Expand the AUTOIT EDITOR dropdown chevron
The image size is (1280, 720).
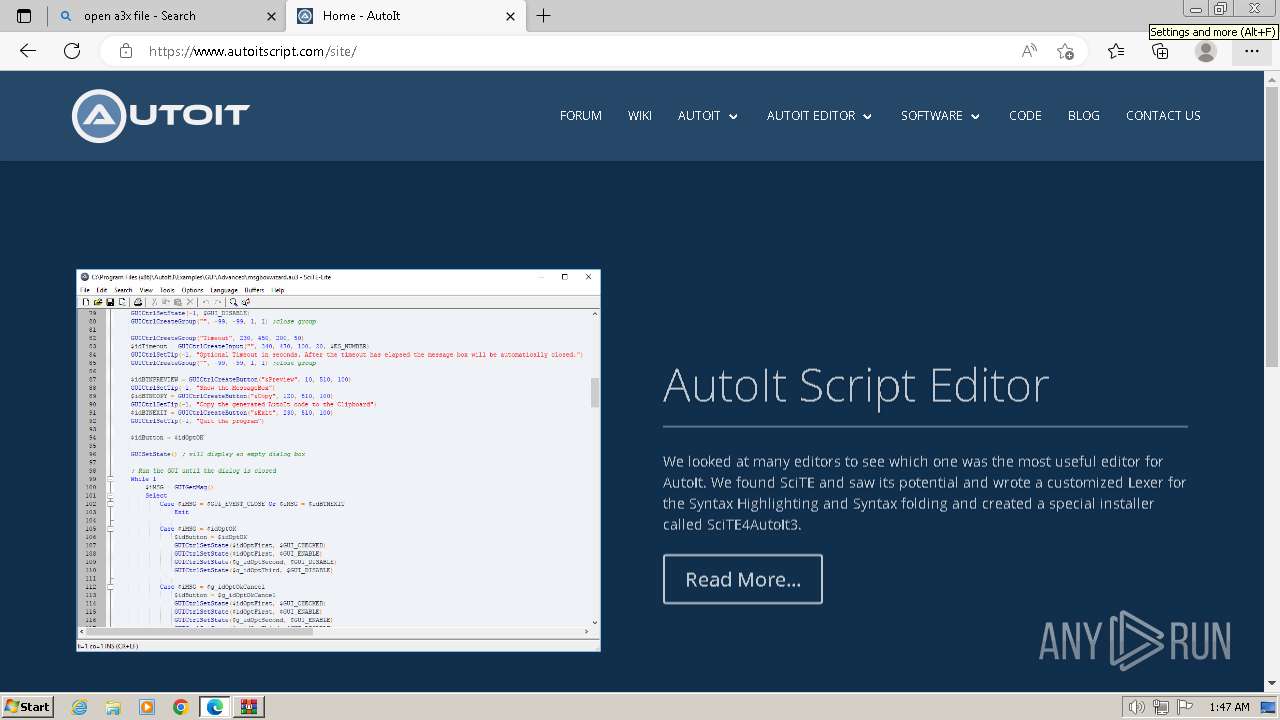tap(867, 117)
